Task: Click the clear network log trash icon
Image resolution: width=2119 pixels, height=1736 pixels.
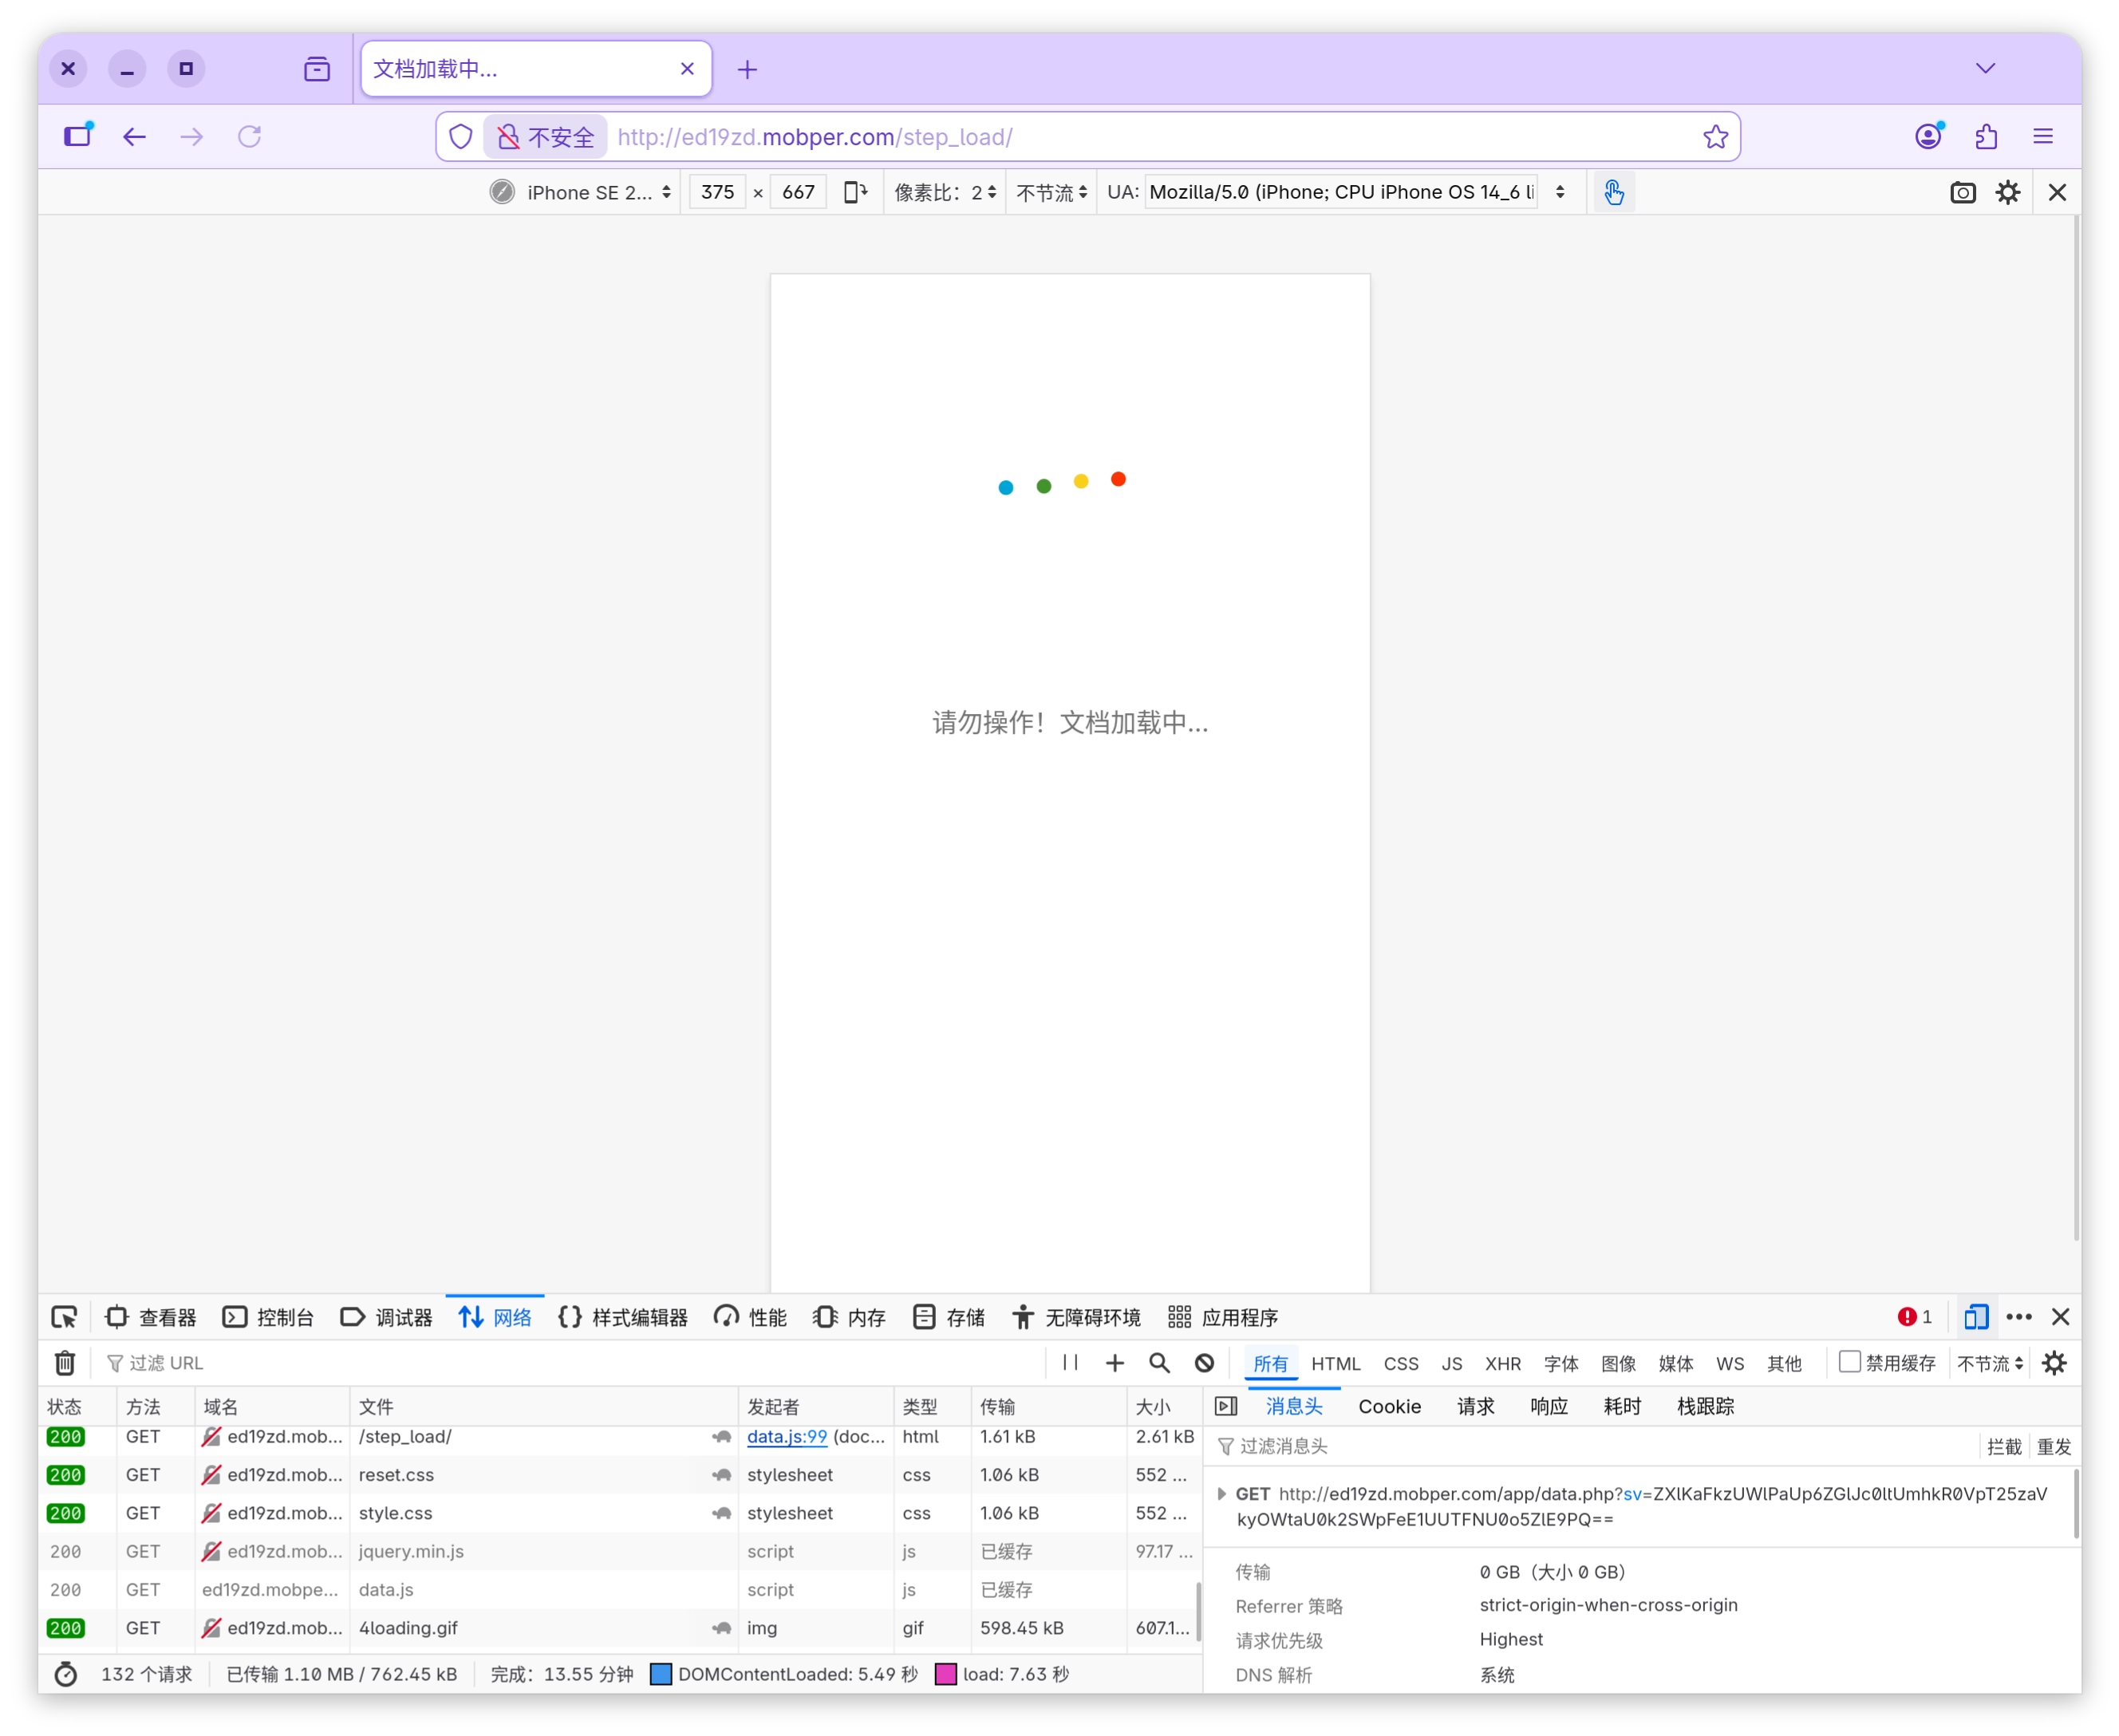Action: (65, 1363)
